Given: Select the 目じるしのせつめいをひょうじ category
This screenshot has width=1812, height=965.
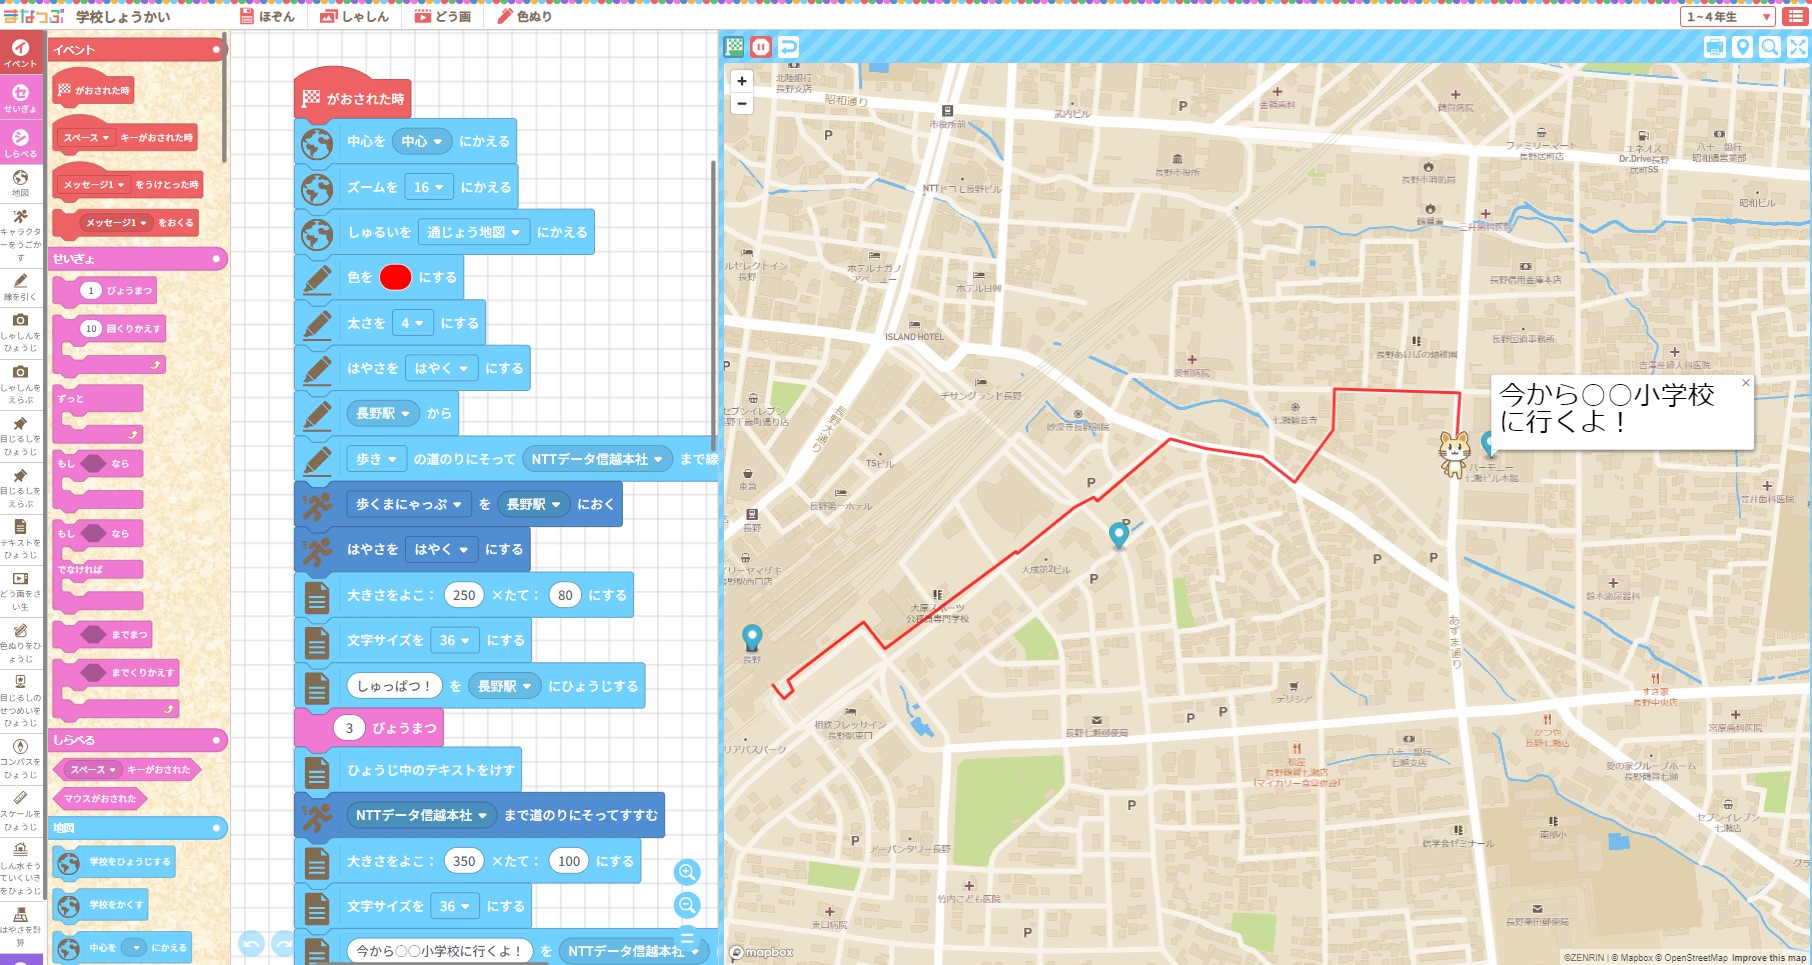Looking at the screenshot, I should [x=20, y=701].
